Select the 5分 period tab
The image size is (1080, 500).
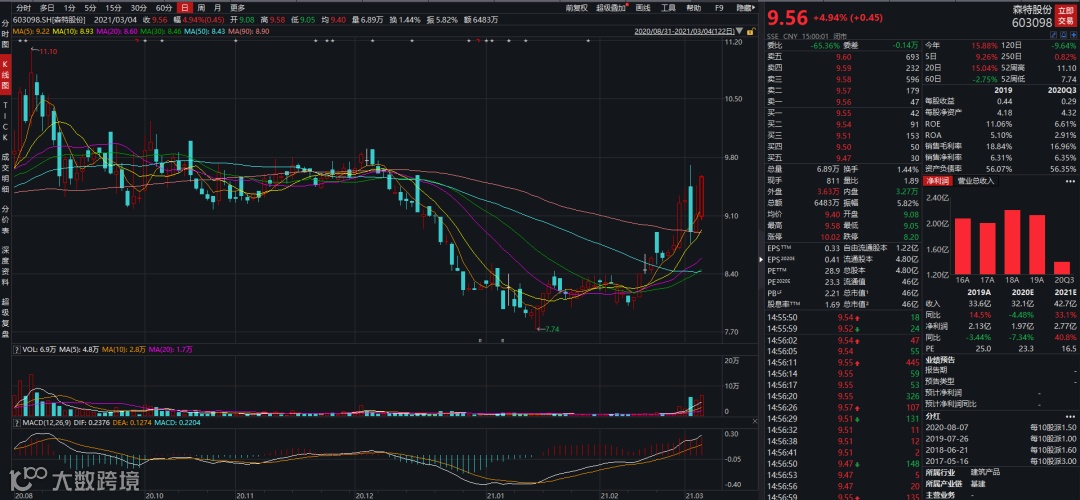(x=90, y=8)
